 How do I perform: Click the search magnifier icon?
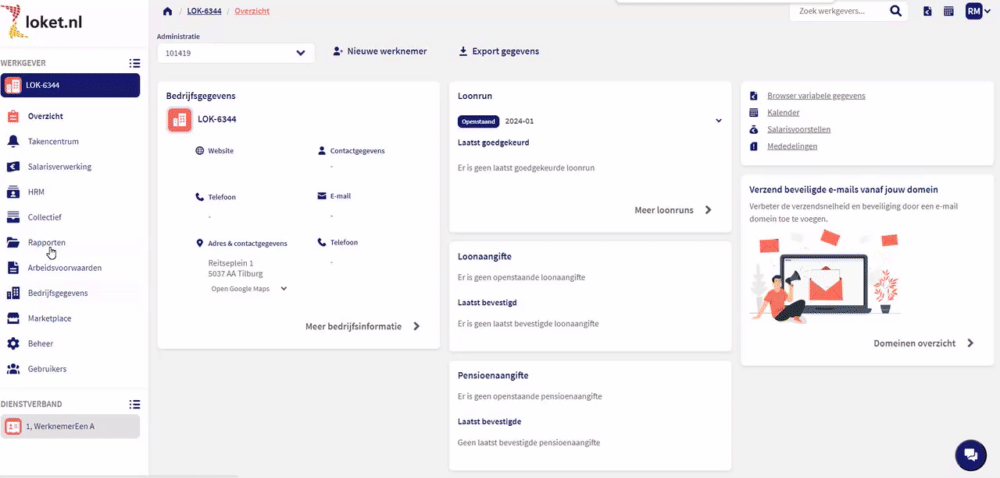(x=896, y=11)
